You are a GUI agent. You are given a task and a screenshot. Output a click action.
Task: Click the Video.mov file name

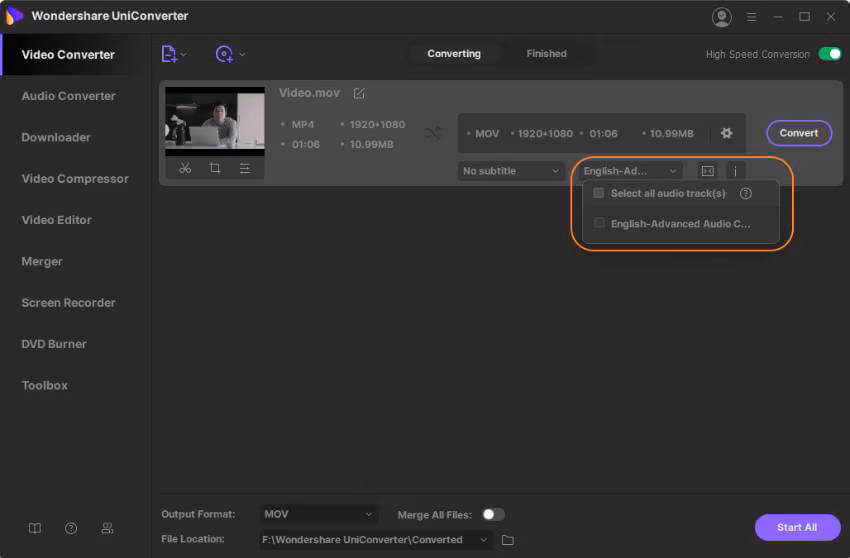pyautogui.click(x=310, y=93)
